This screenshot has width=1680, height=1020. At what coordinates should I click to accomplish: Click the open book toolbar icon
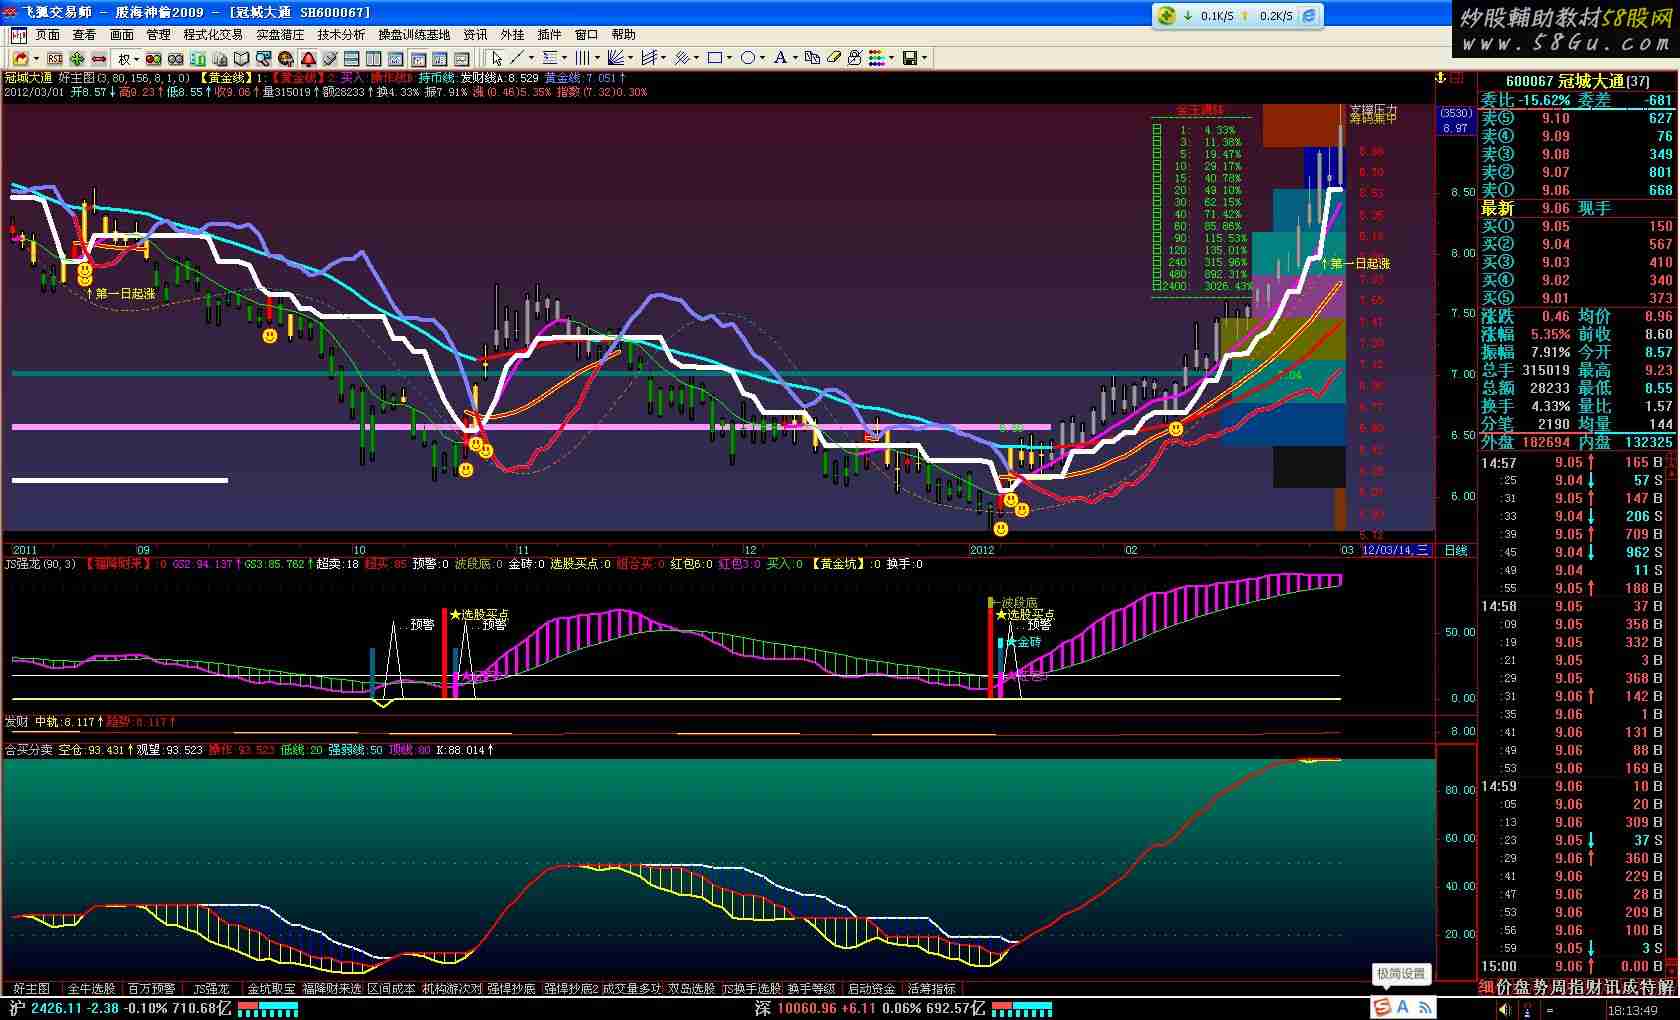point(241,59)
